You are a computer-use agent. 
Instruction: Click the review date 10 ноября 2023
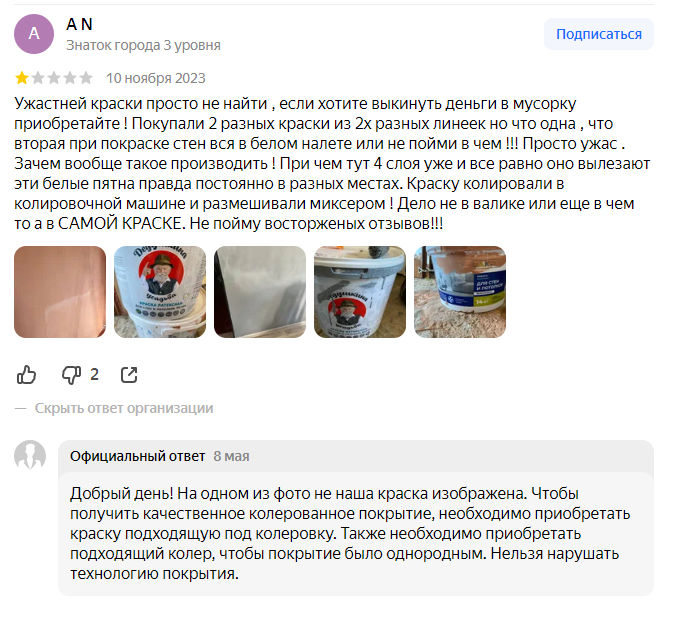click(x=156, y=78)
